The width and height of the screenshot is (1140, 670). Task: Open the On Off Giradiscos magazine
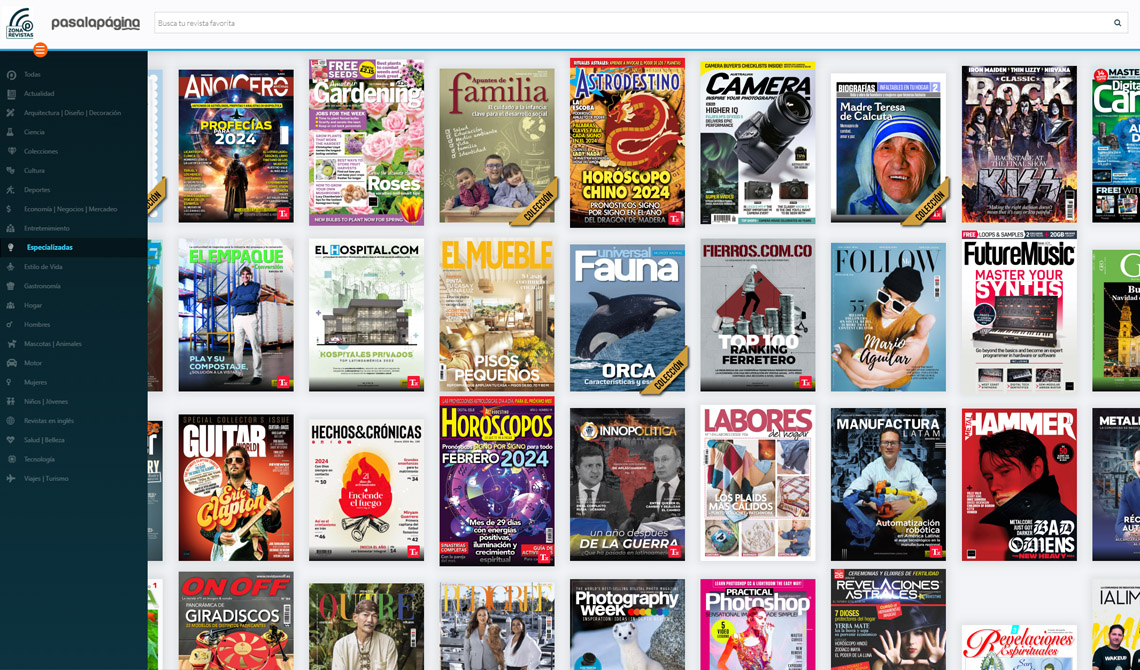tap(236, 621)
